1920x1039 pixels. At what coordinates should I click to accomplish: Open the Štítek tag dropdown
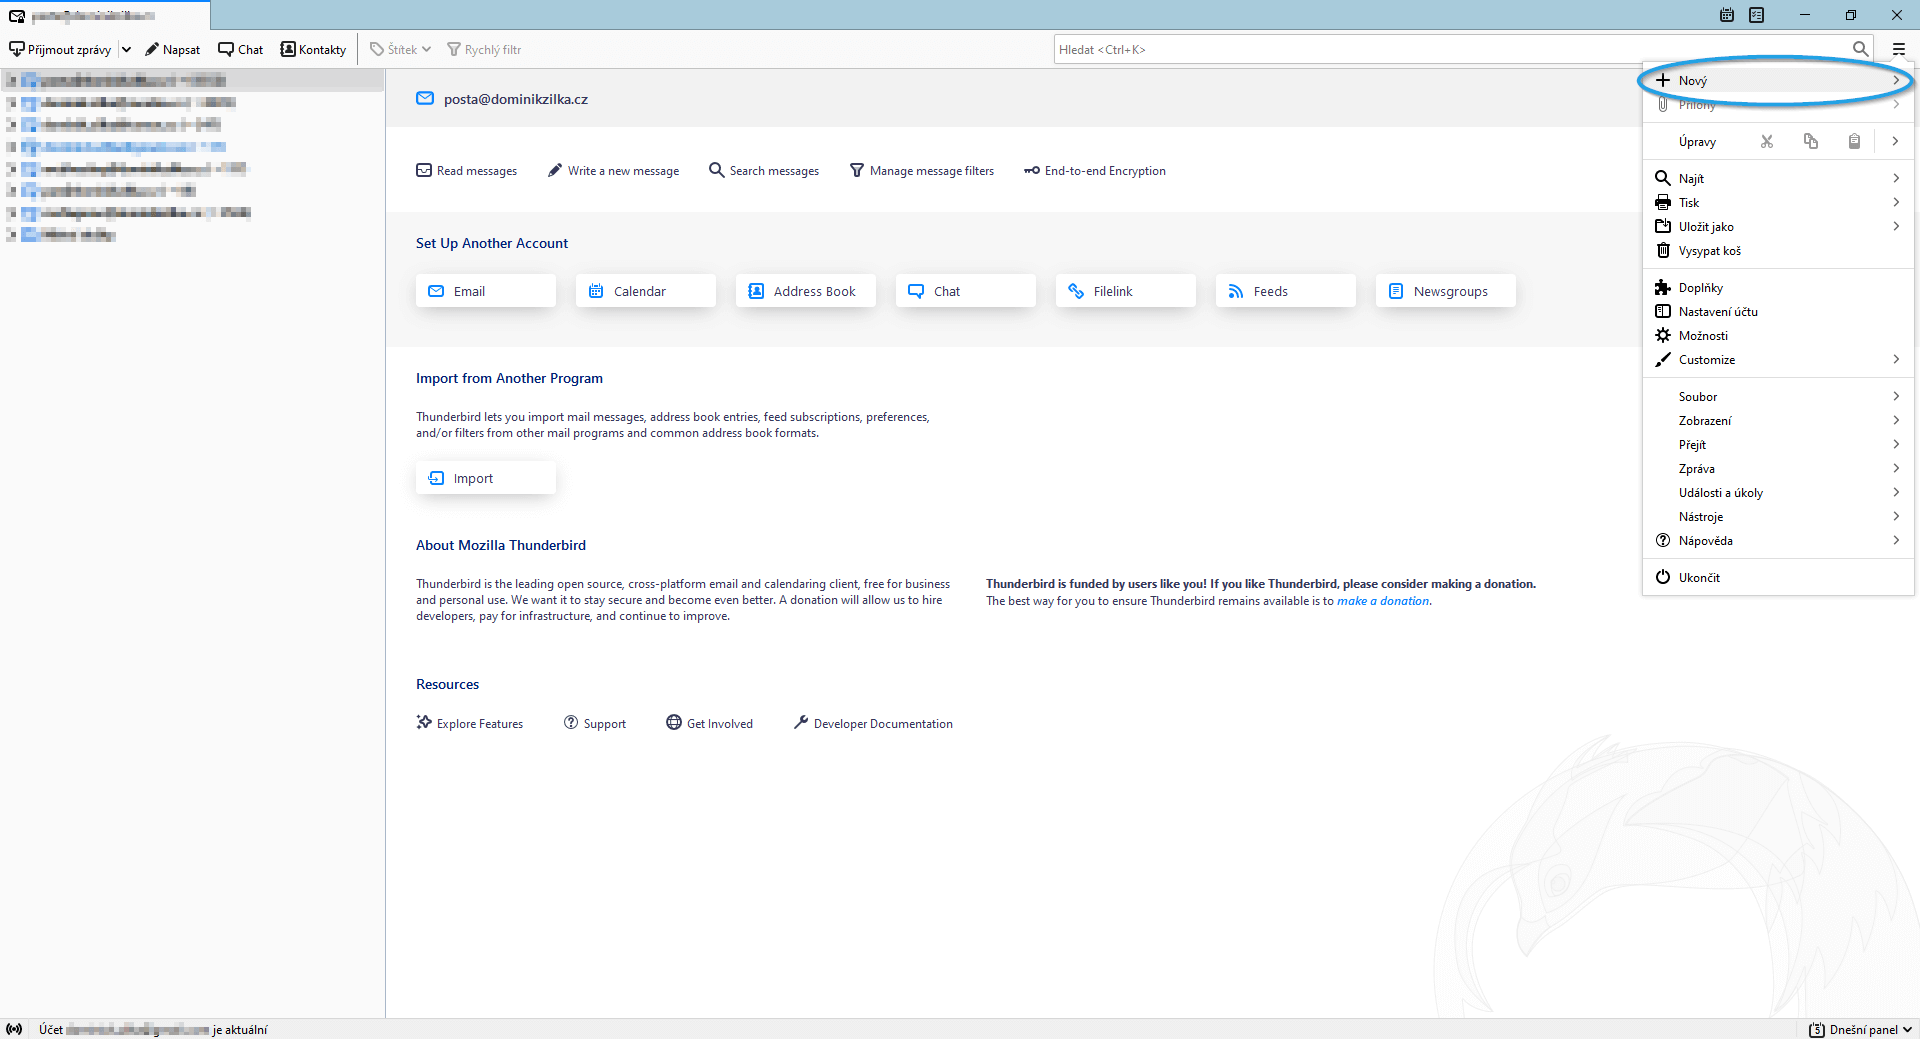[x=400, y=49]
